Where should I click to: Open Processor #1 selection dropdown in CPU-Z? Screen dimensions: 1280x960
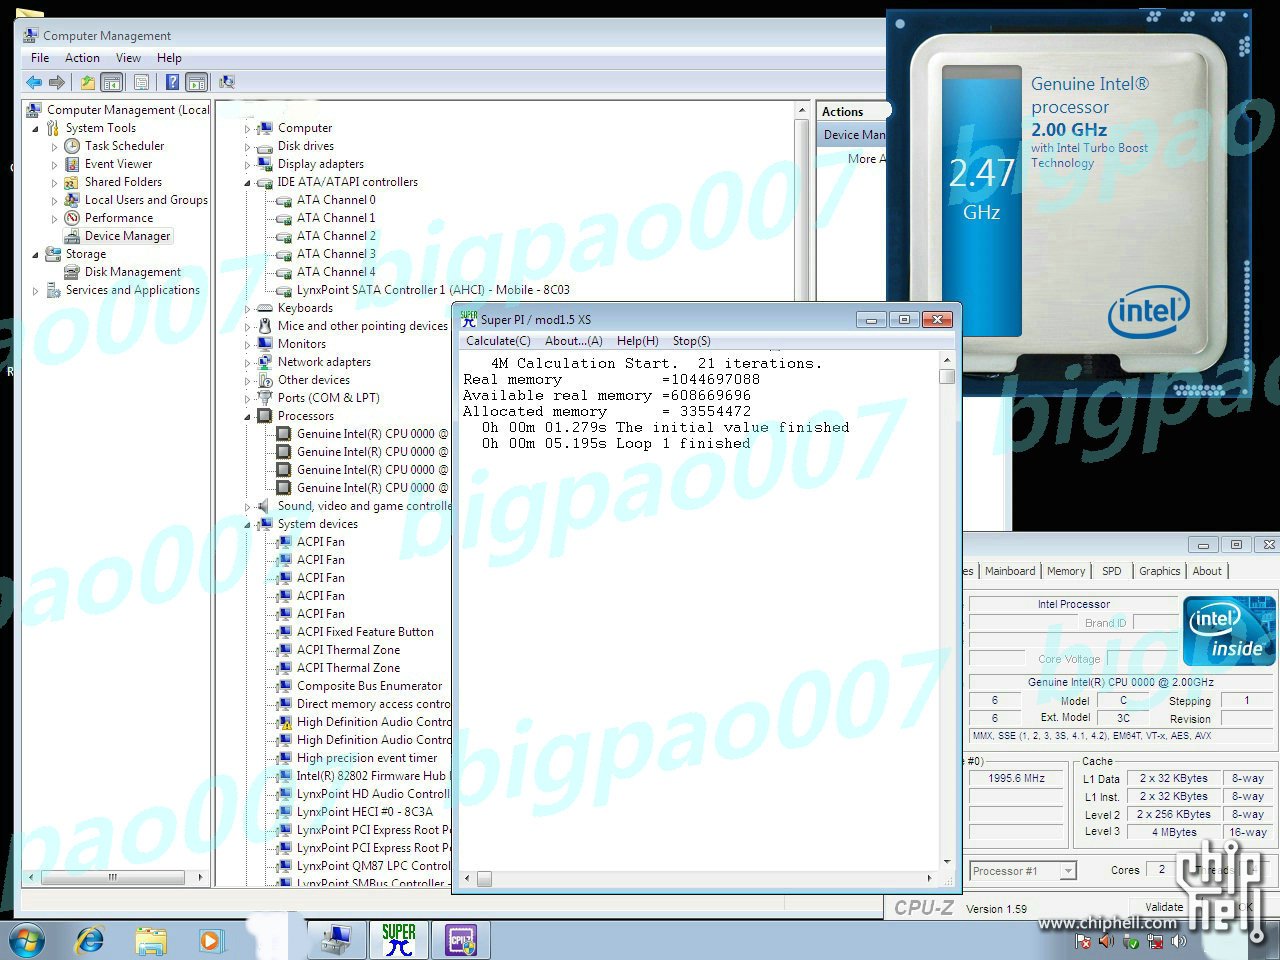coord(1068,871)
